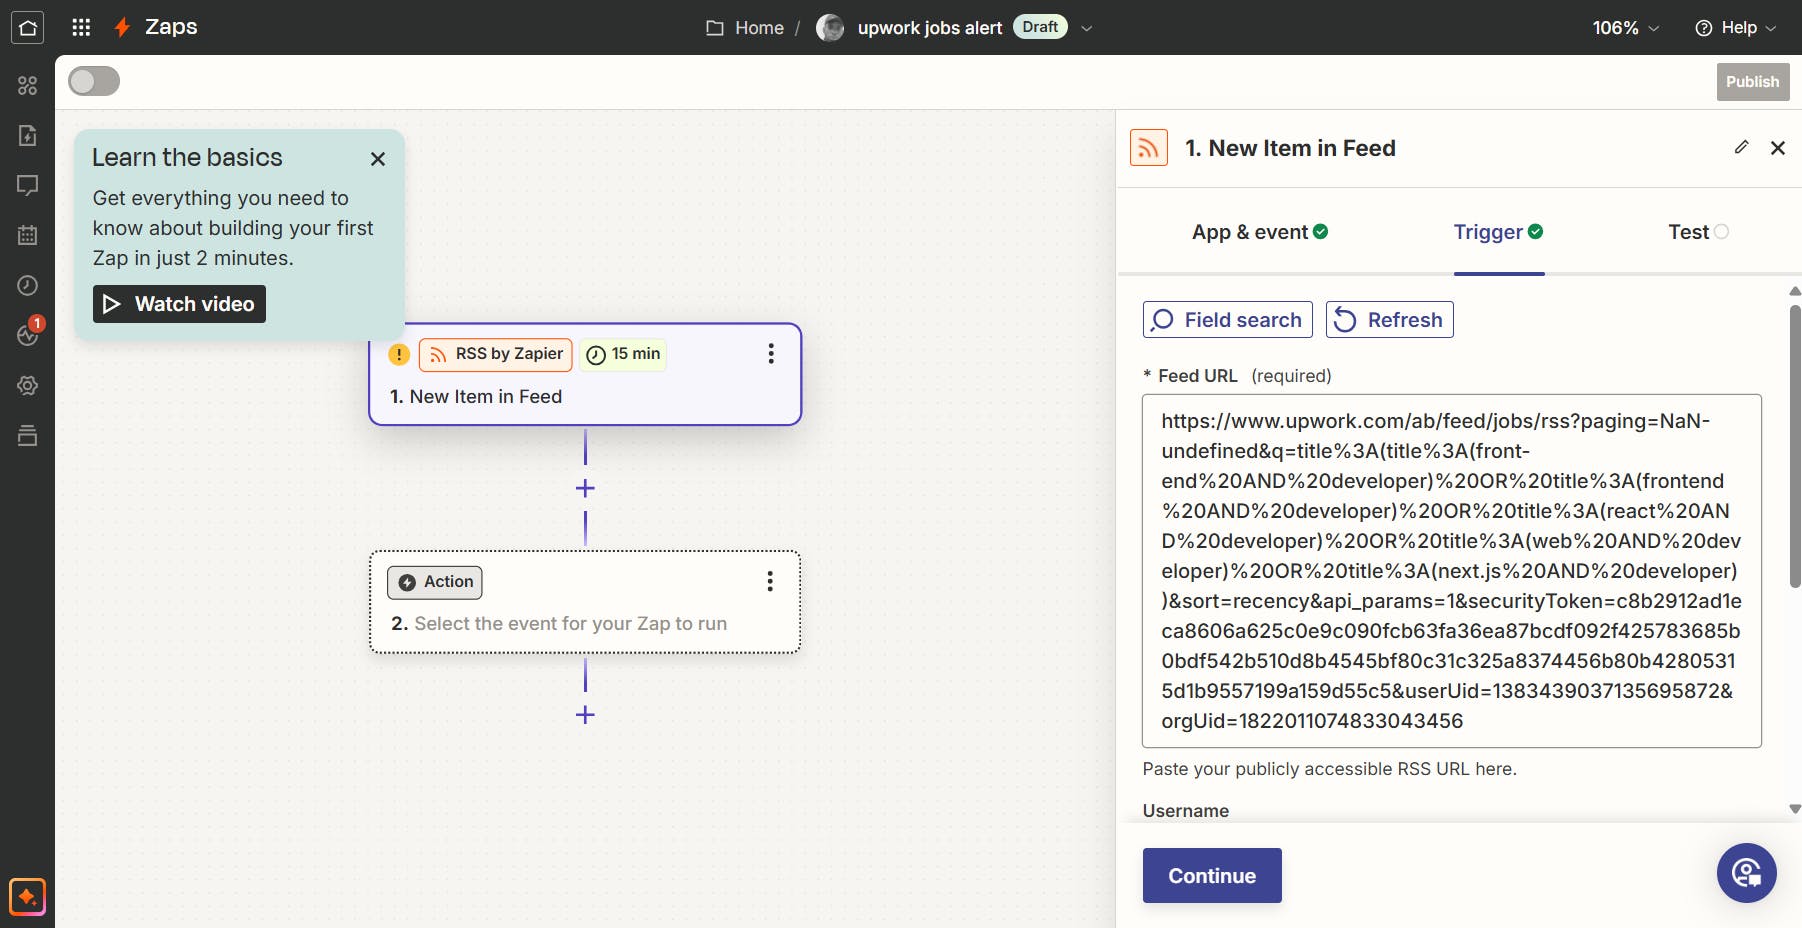
Task: Open the versions stack icon
Action: click(x=28, y=435)
